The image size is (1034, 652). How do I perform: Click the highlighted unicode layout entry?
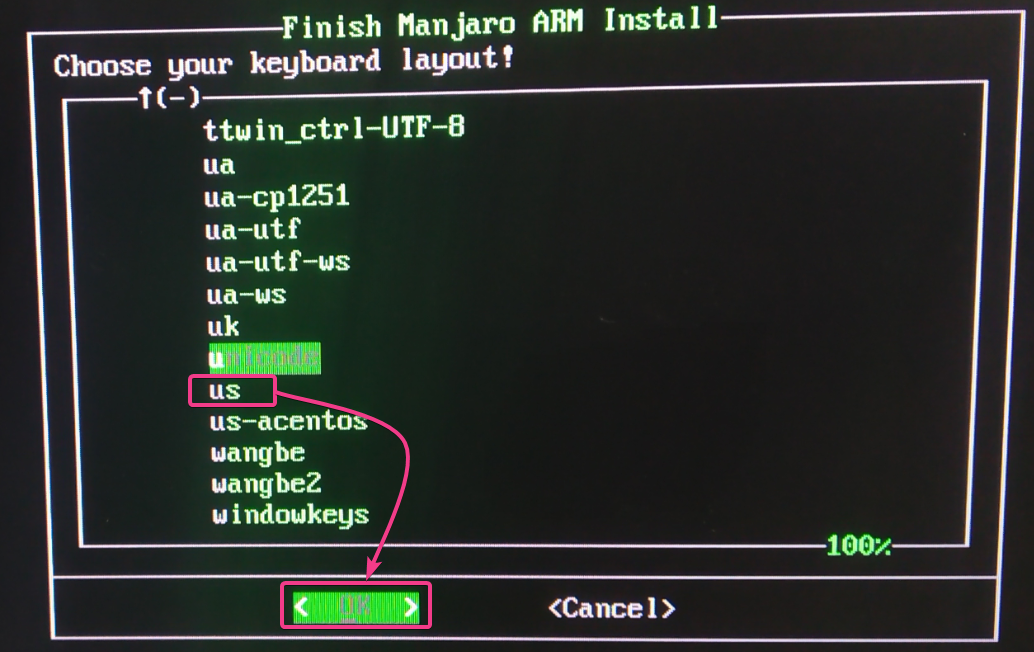[264, 358]
